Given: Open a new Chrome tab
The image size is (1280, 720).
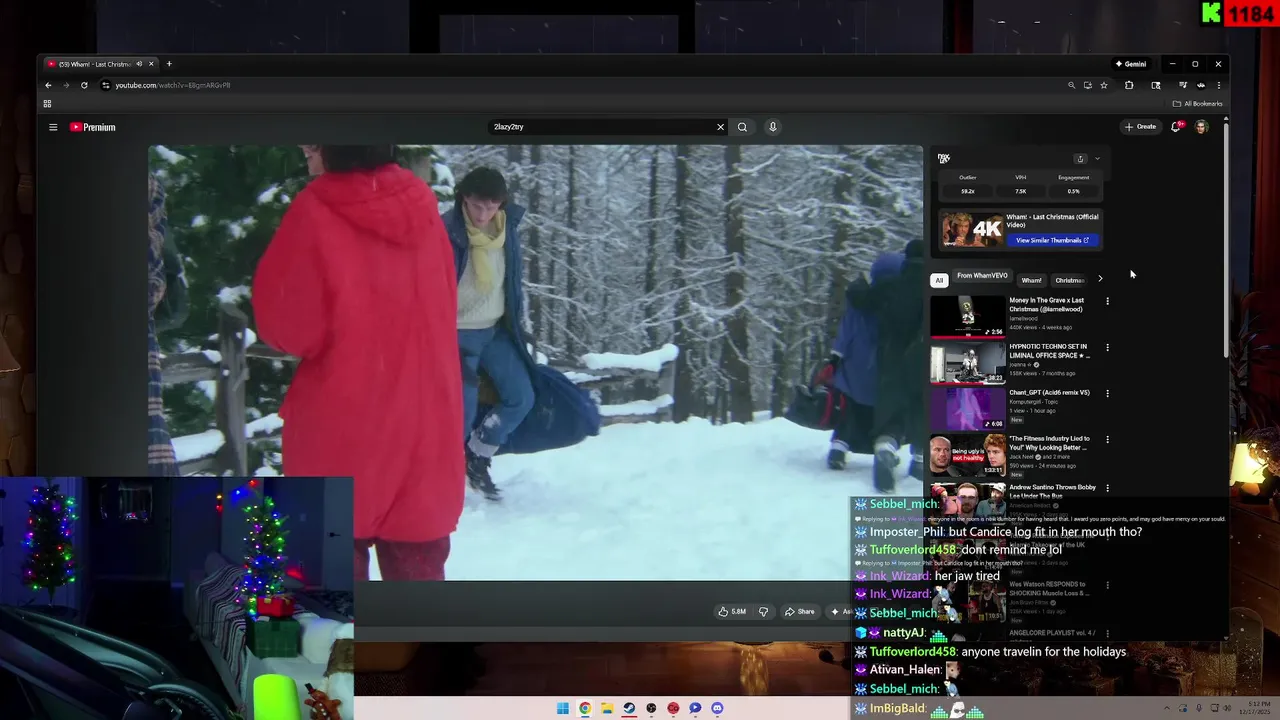Looking at the screenshot, I should pos(169,64).
